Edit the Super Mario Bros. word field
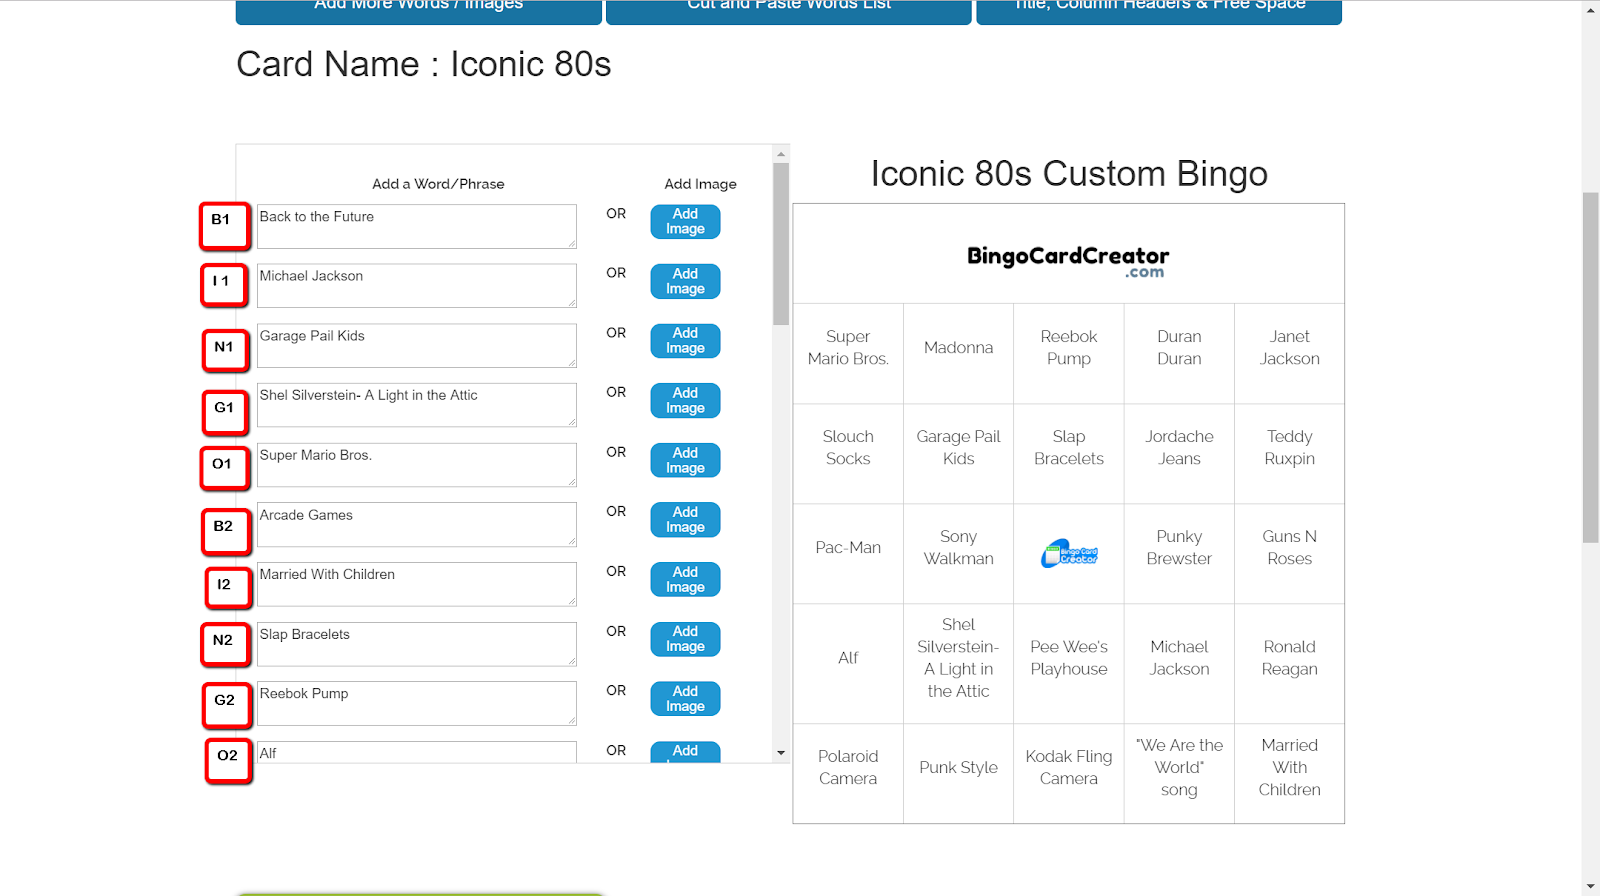 pyautogui.click(x=417, y=465)
